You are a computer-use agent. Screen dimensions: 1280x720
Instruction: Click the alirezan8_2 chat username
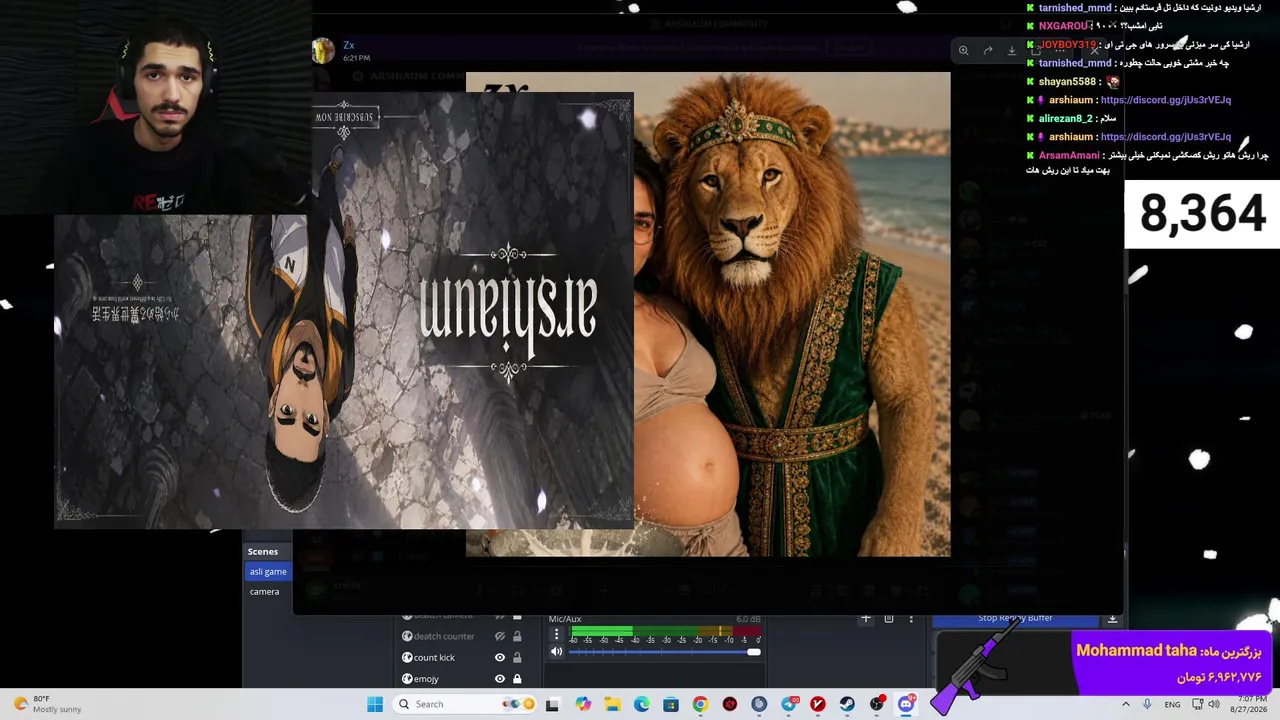[x=1066, y=119]
